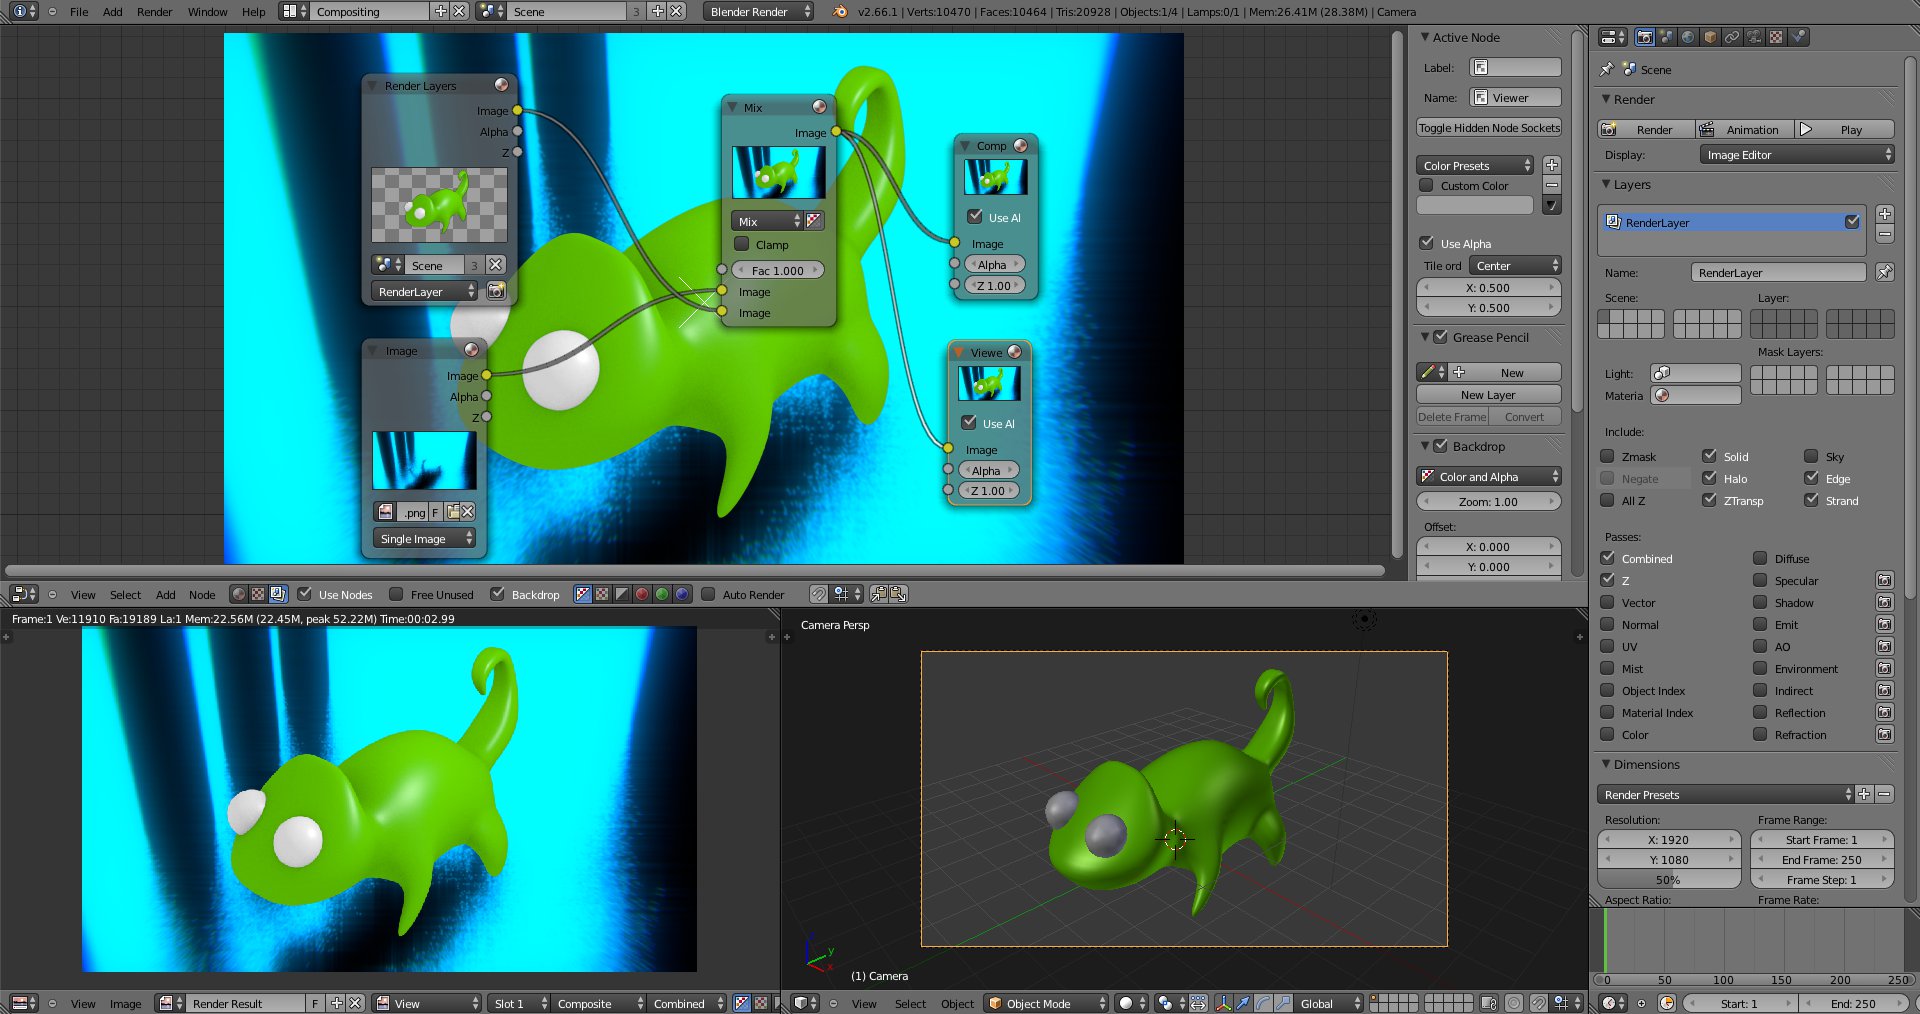The width and height of the screenshot is (1920, 1014).
Task: Click the paste nodes icon in node header
Action: coord(898,594)
